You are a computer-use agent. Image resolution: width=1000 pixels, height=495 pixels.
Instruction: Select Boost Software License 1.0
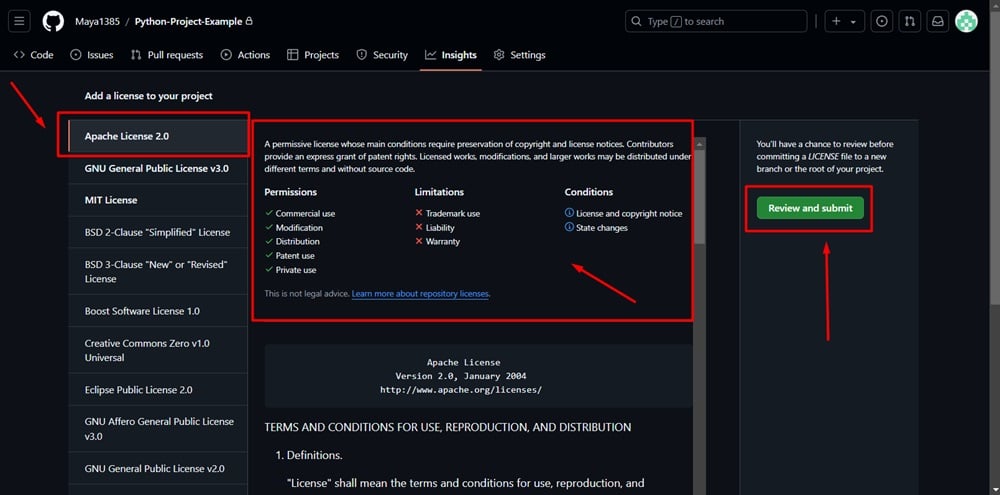[x=158, y=311]
